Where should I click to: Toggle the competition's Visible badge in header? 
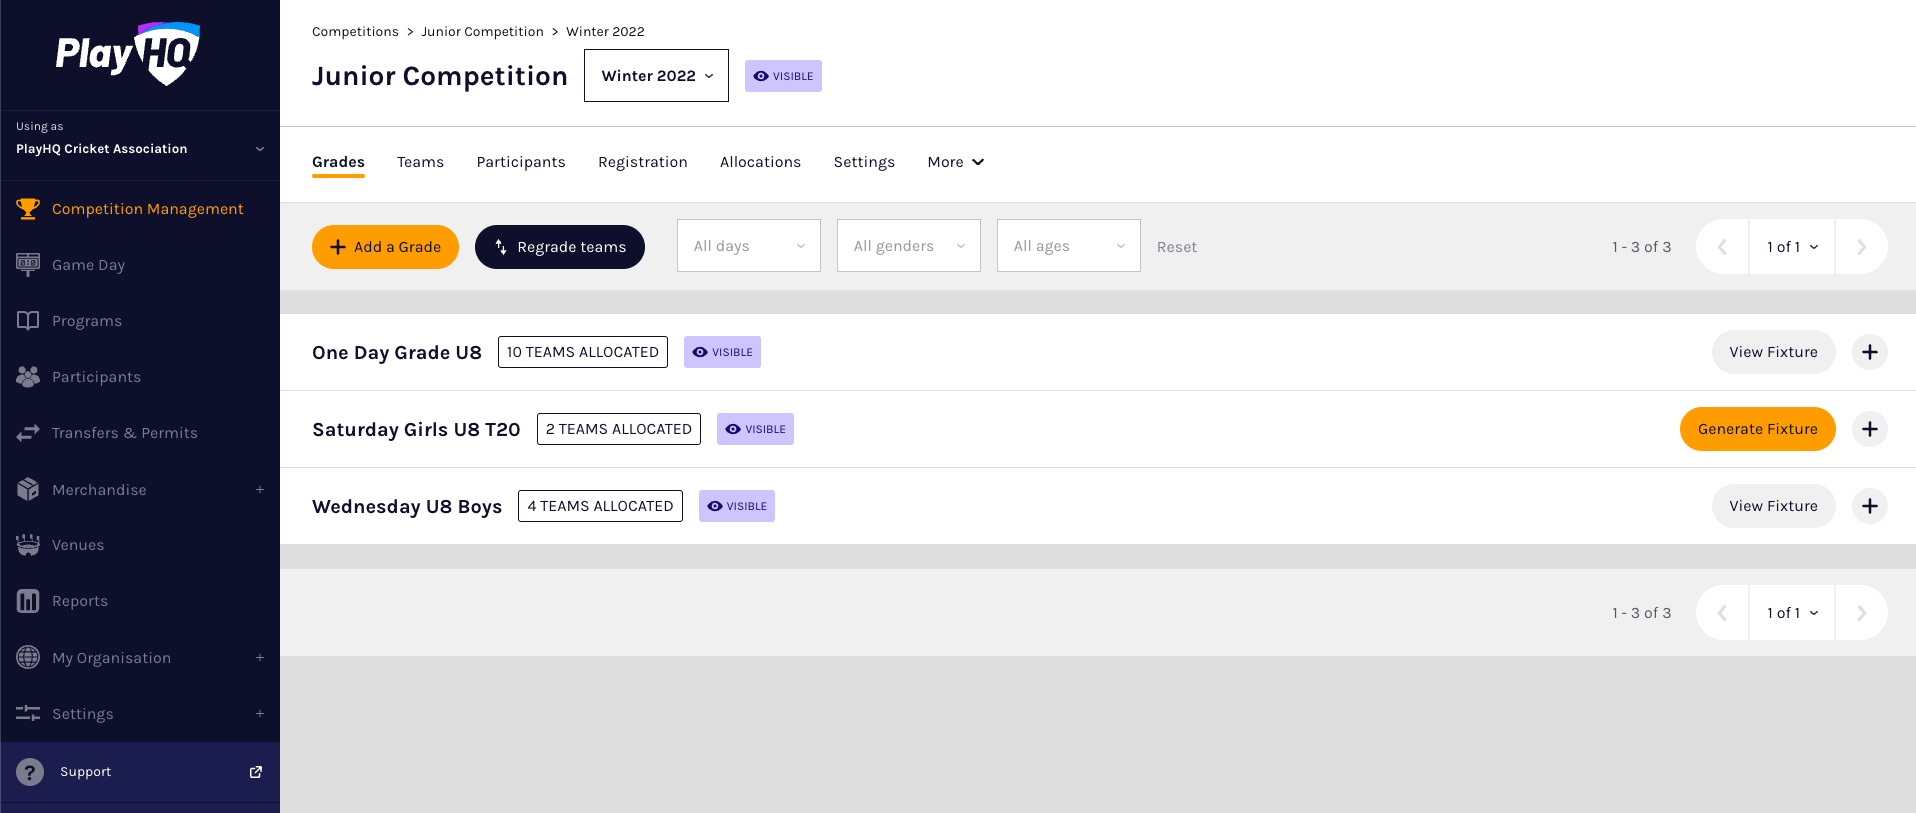[783, 76]
